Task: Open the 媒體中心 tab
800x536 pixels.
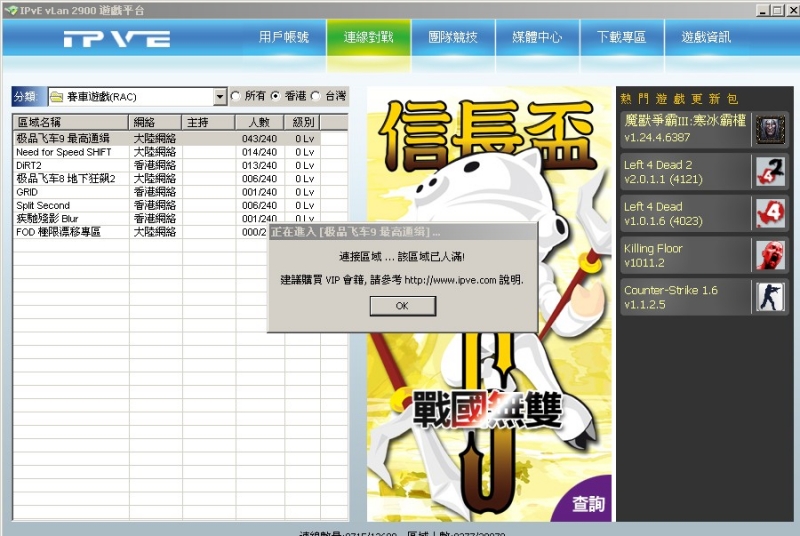Action: pos(538,37)
